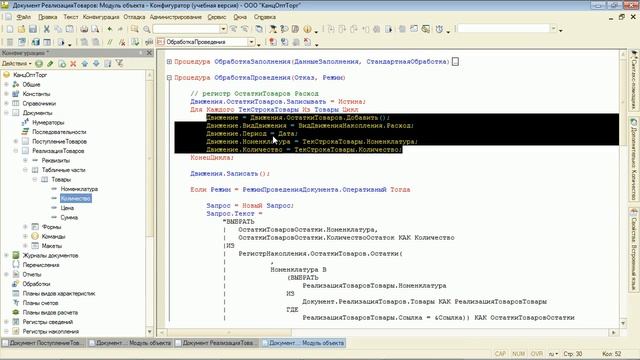This screenshot has width=640, height=360.
Task: Expand the Справочники tree node
Action: [x=7, y=103]
